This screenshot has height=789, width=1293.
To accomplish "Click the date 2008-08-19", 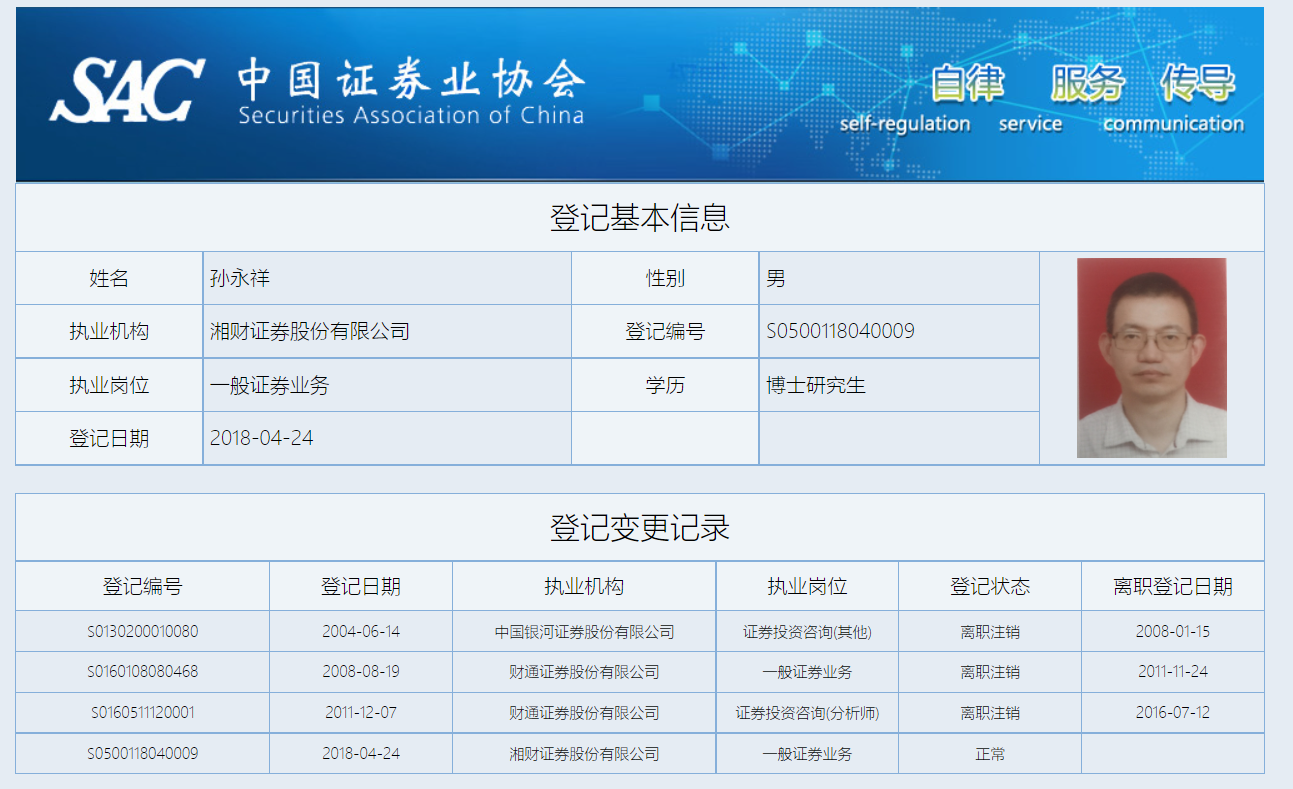I will pos(361,671).
